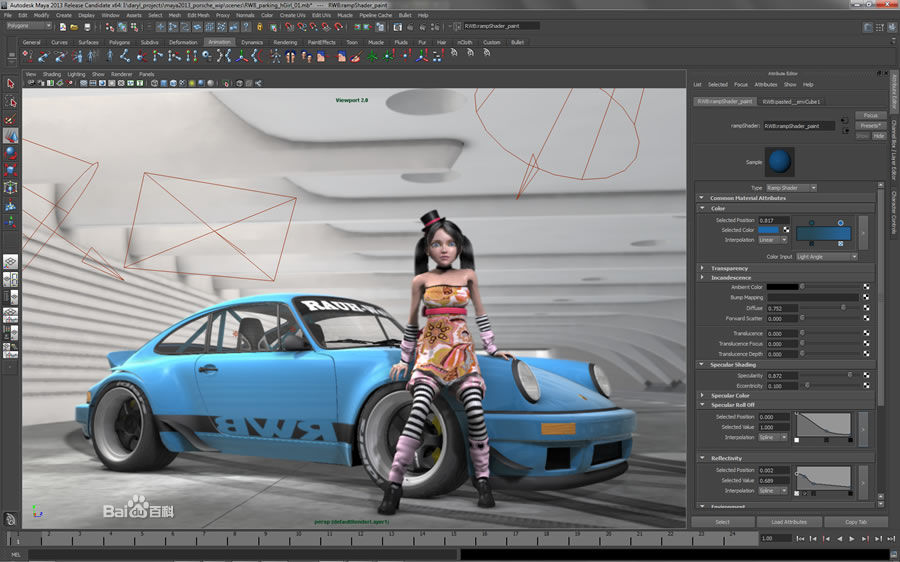
Task: Click the Eccentricity slider handle
Action: click(x=806, y=385)
